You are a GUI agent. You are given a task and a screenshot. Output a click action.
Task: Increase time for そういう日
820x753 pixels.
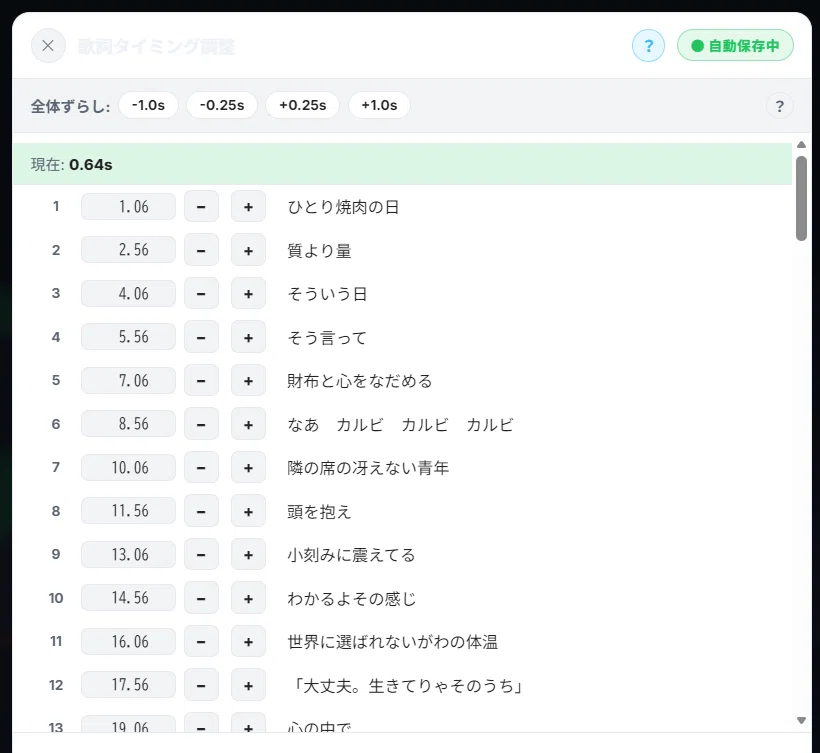tap(248, 294)
